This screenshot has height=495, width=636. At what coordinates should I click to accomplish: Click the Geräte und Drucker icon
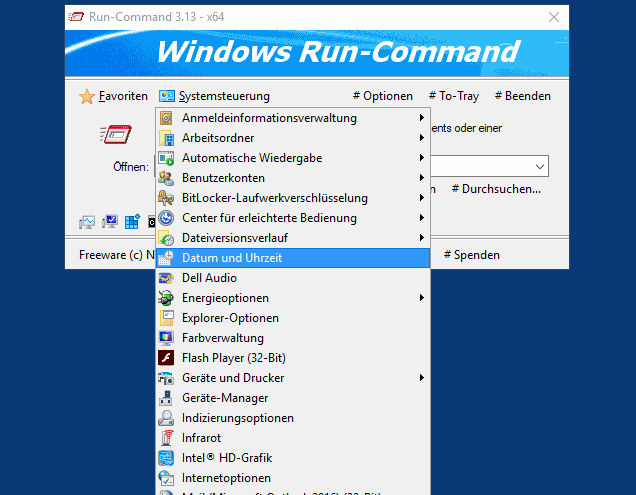(166, 378)
